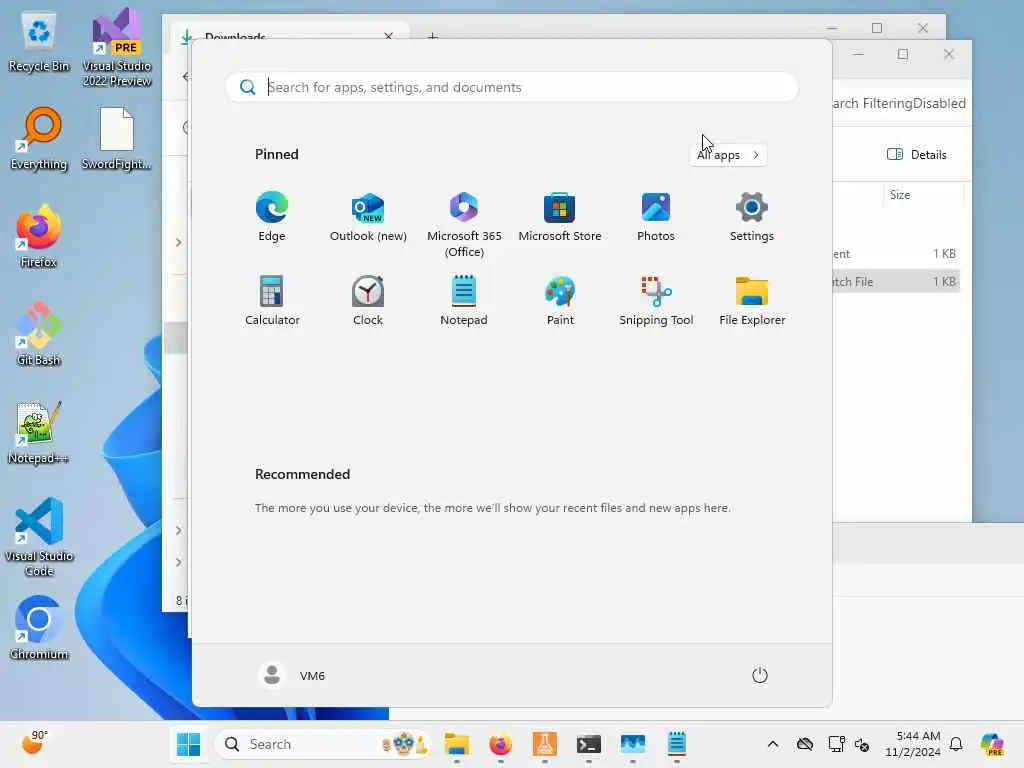Open File Explorer from the taskbar
Viewport: 1024px width, 768px height.
(456, 744)
